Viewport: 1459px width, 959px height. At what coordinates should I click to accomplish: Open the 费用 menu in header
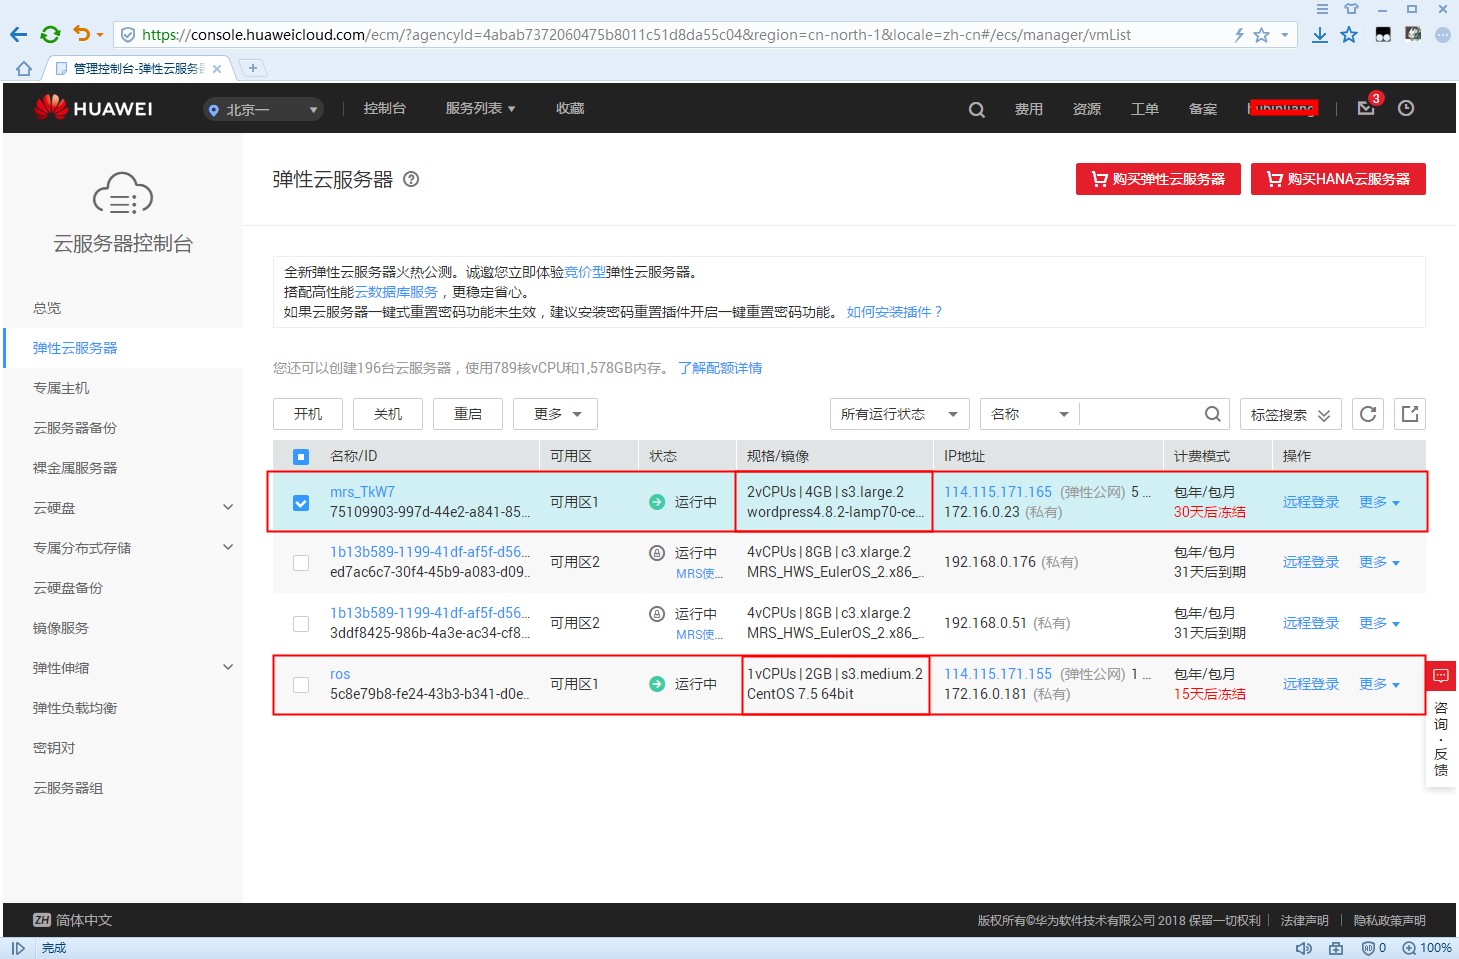pos(1029,109)
